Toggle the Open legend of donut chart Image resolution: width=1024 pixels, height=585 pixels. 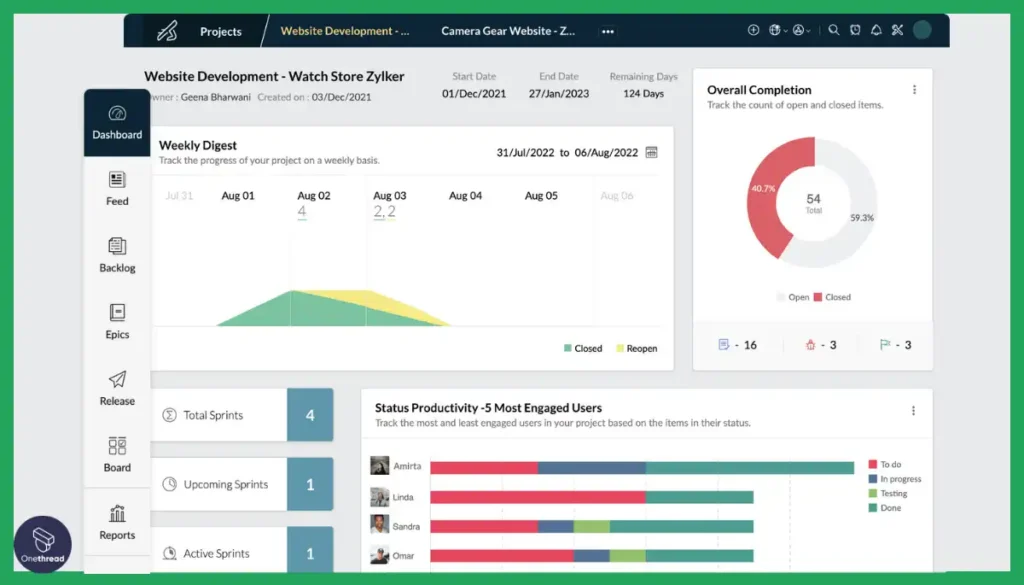[793, 297]
